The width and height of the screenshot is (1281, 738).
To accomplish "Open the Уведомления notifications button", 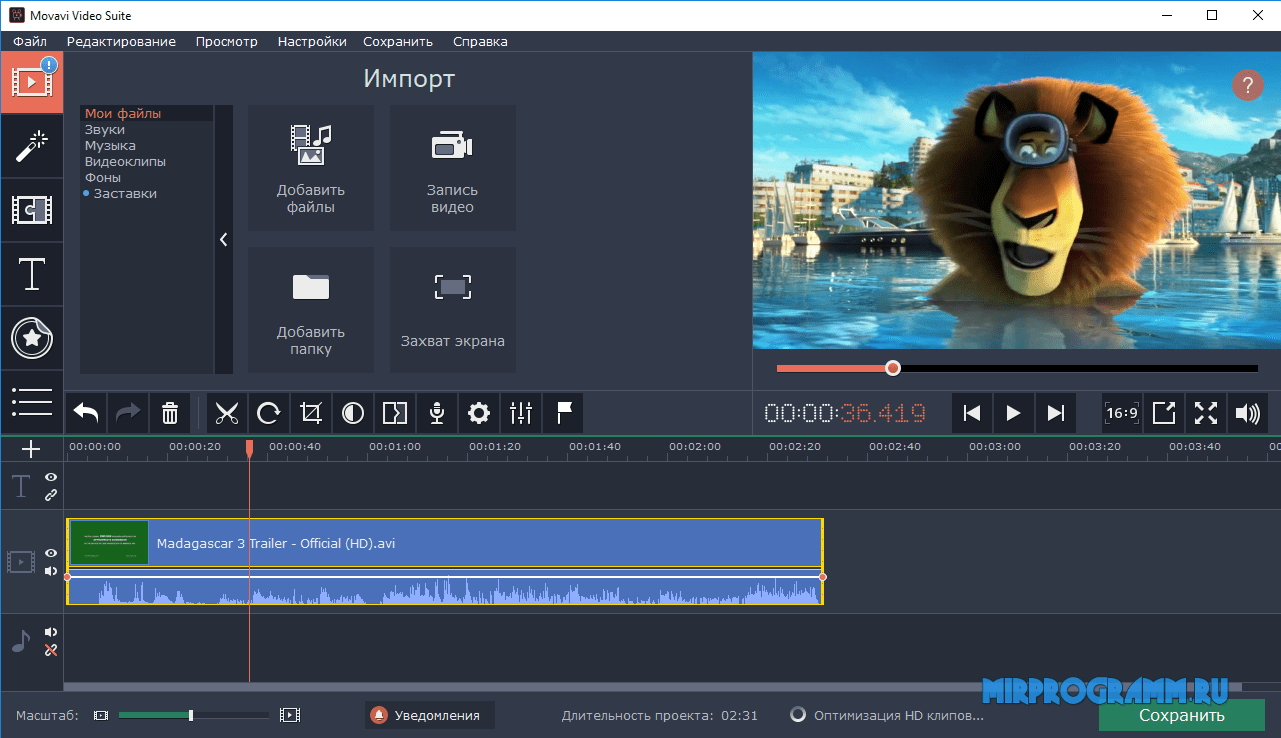I will (x=430, y=715).
